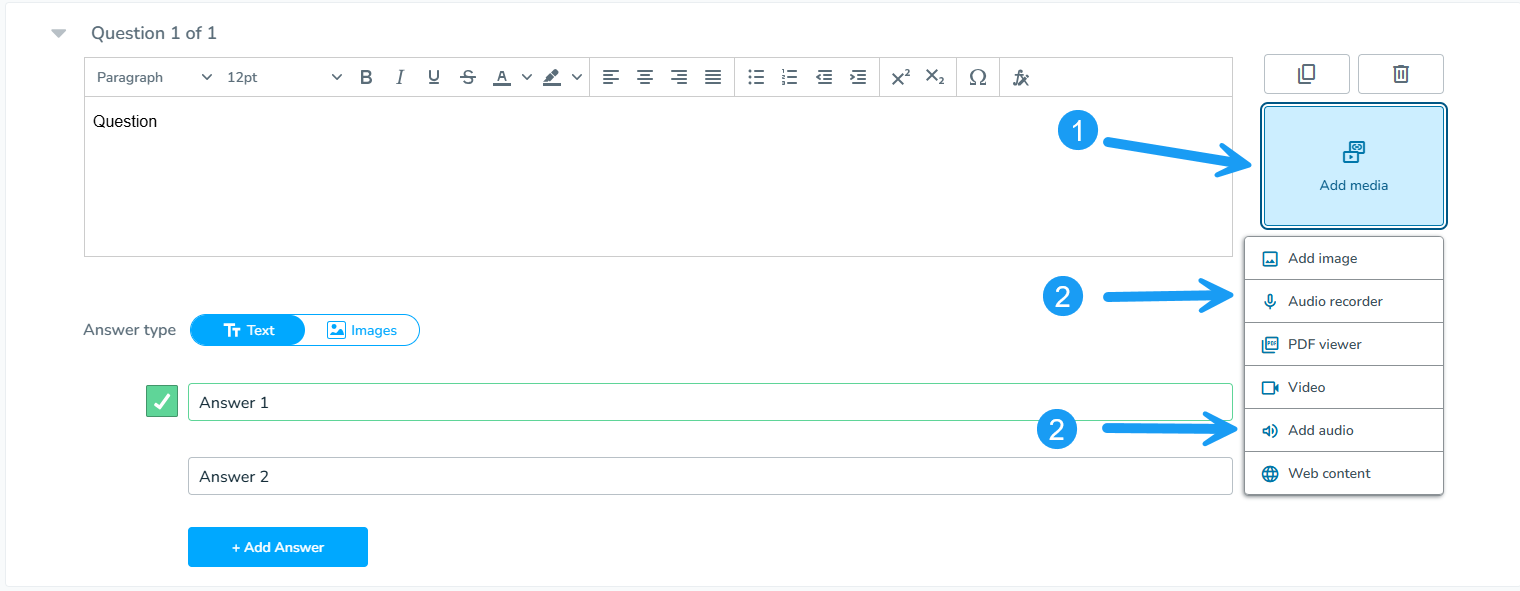Choose Add image from media menu

coord(1344,258)
